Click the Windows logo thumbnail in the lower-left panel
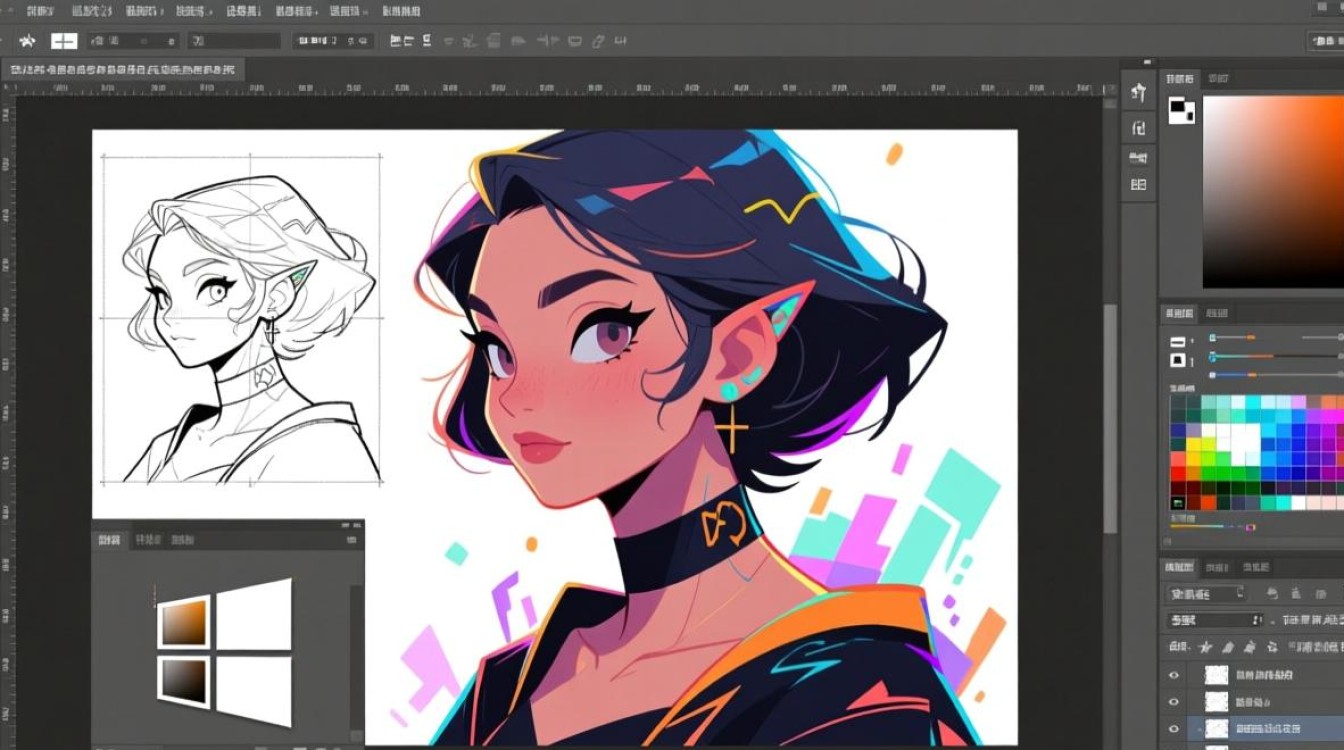Viewport: 1344px width, 750px height. point(225,651)
